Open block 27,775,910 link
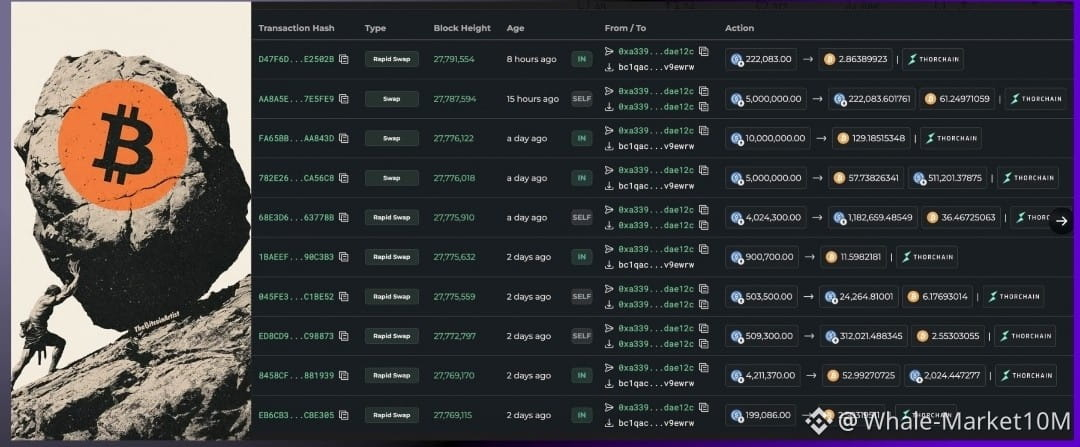Viewport: 1080px width, 447px height. (x=454, y=218)
